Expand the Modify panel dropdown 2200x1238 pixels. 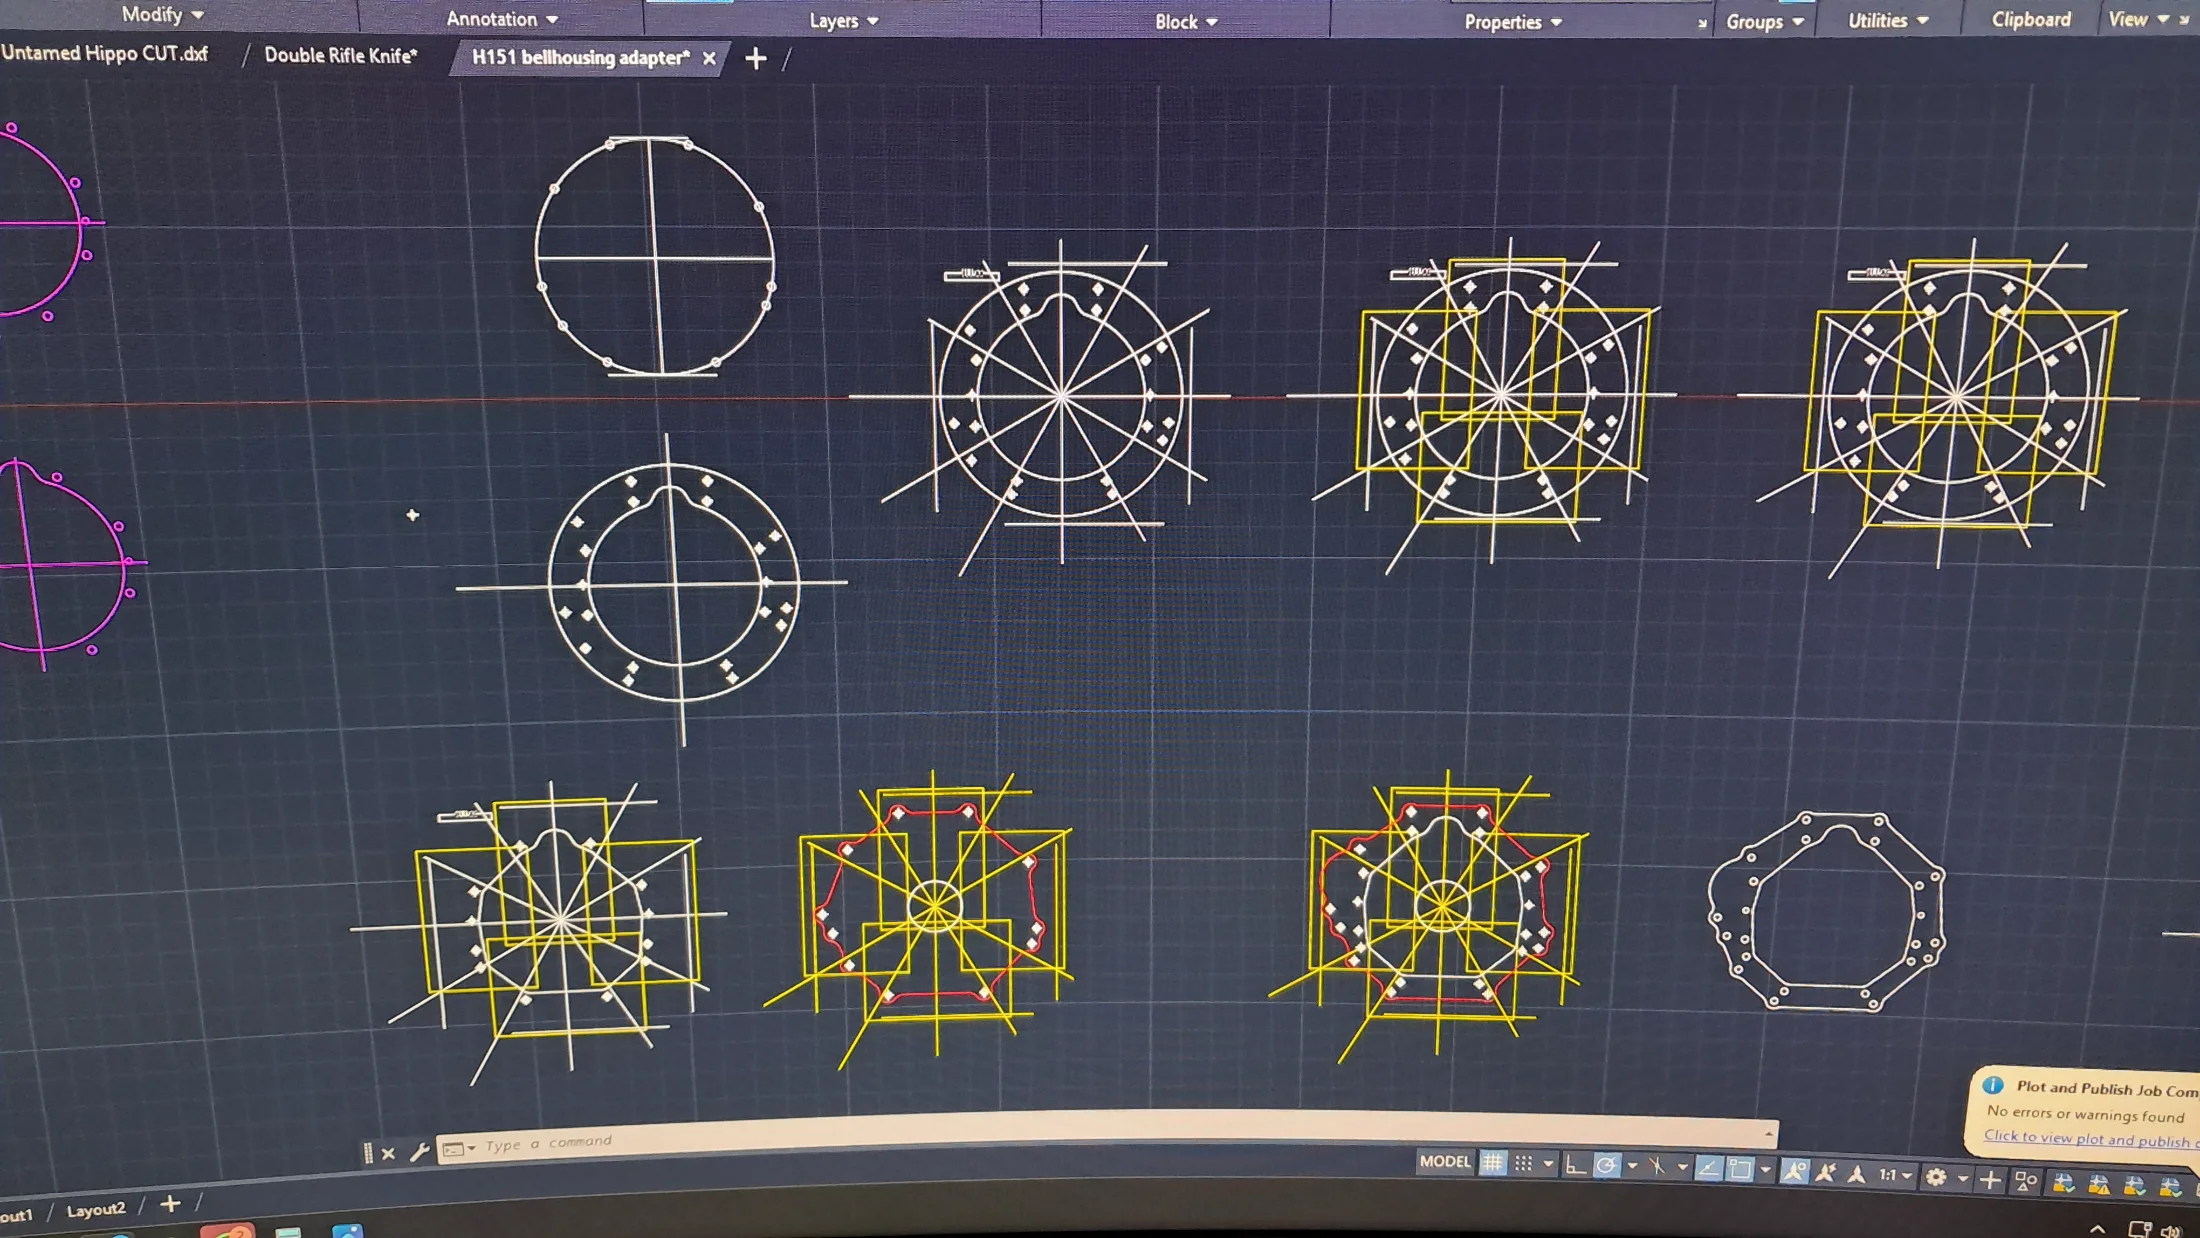(x=197, y=15)
